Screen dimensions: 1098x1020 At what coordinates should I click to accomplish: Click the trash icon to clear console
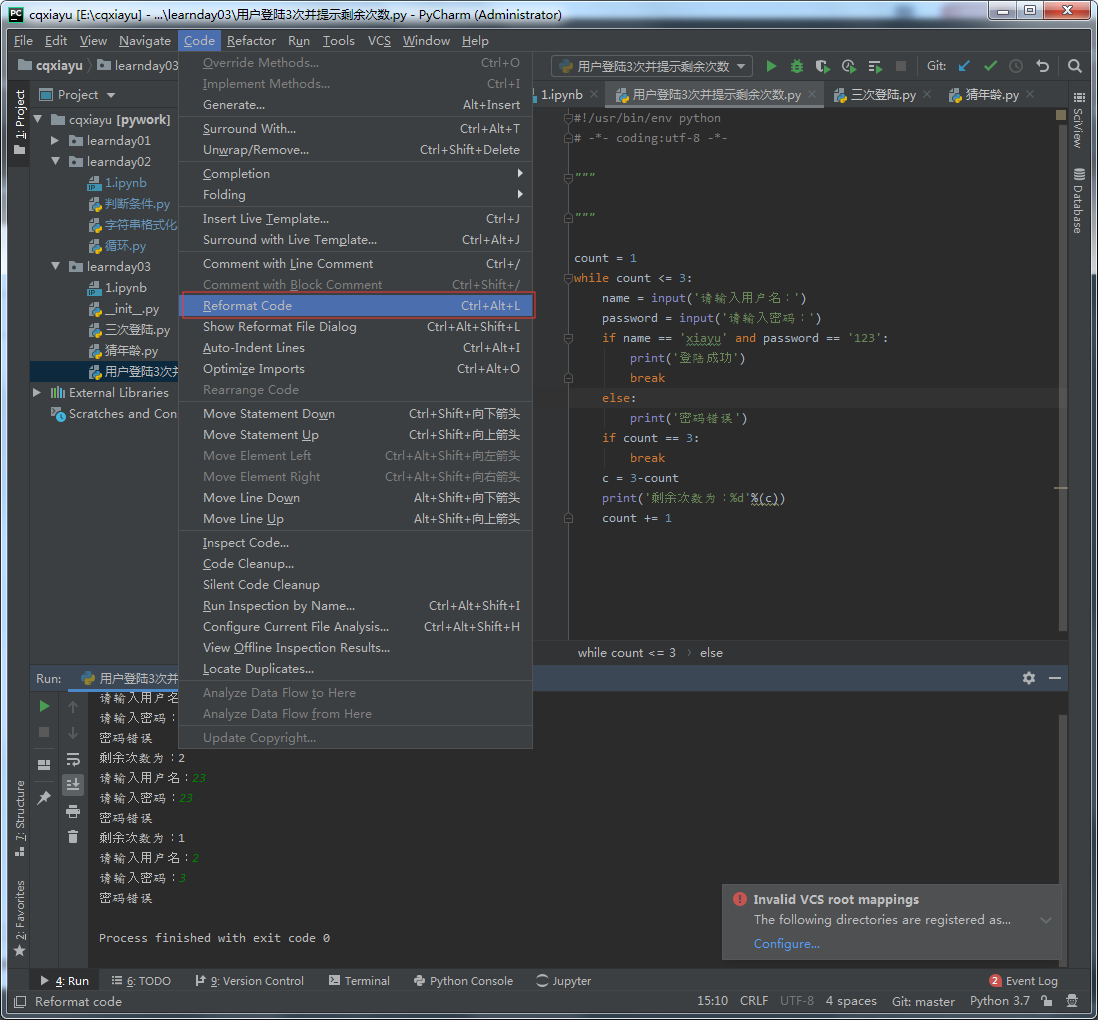coord(73,836)
